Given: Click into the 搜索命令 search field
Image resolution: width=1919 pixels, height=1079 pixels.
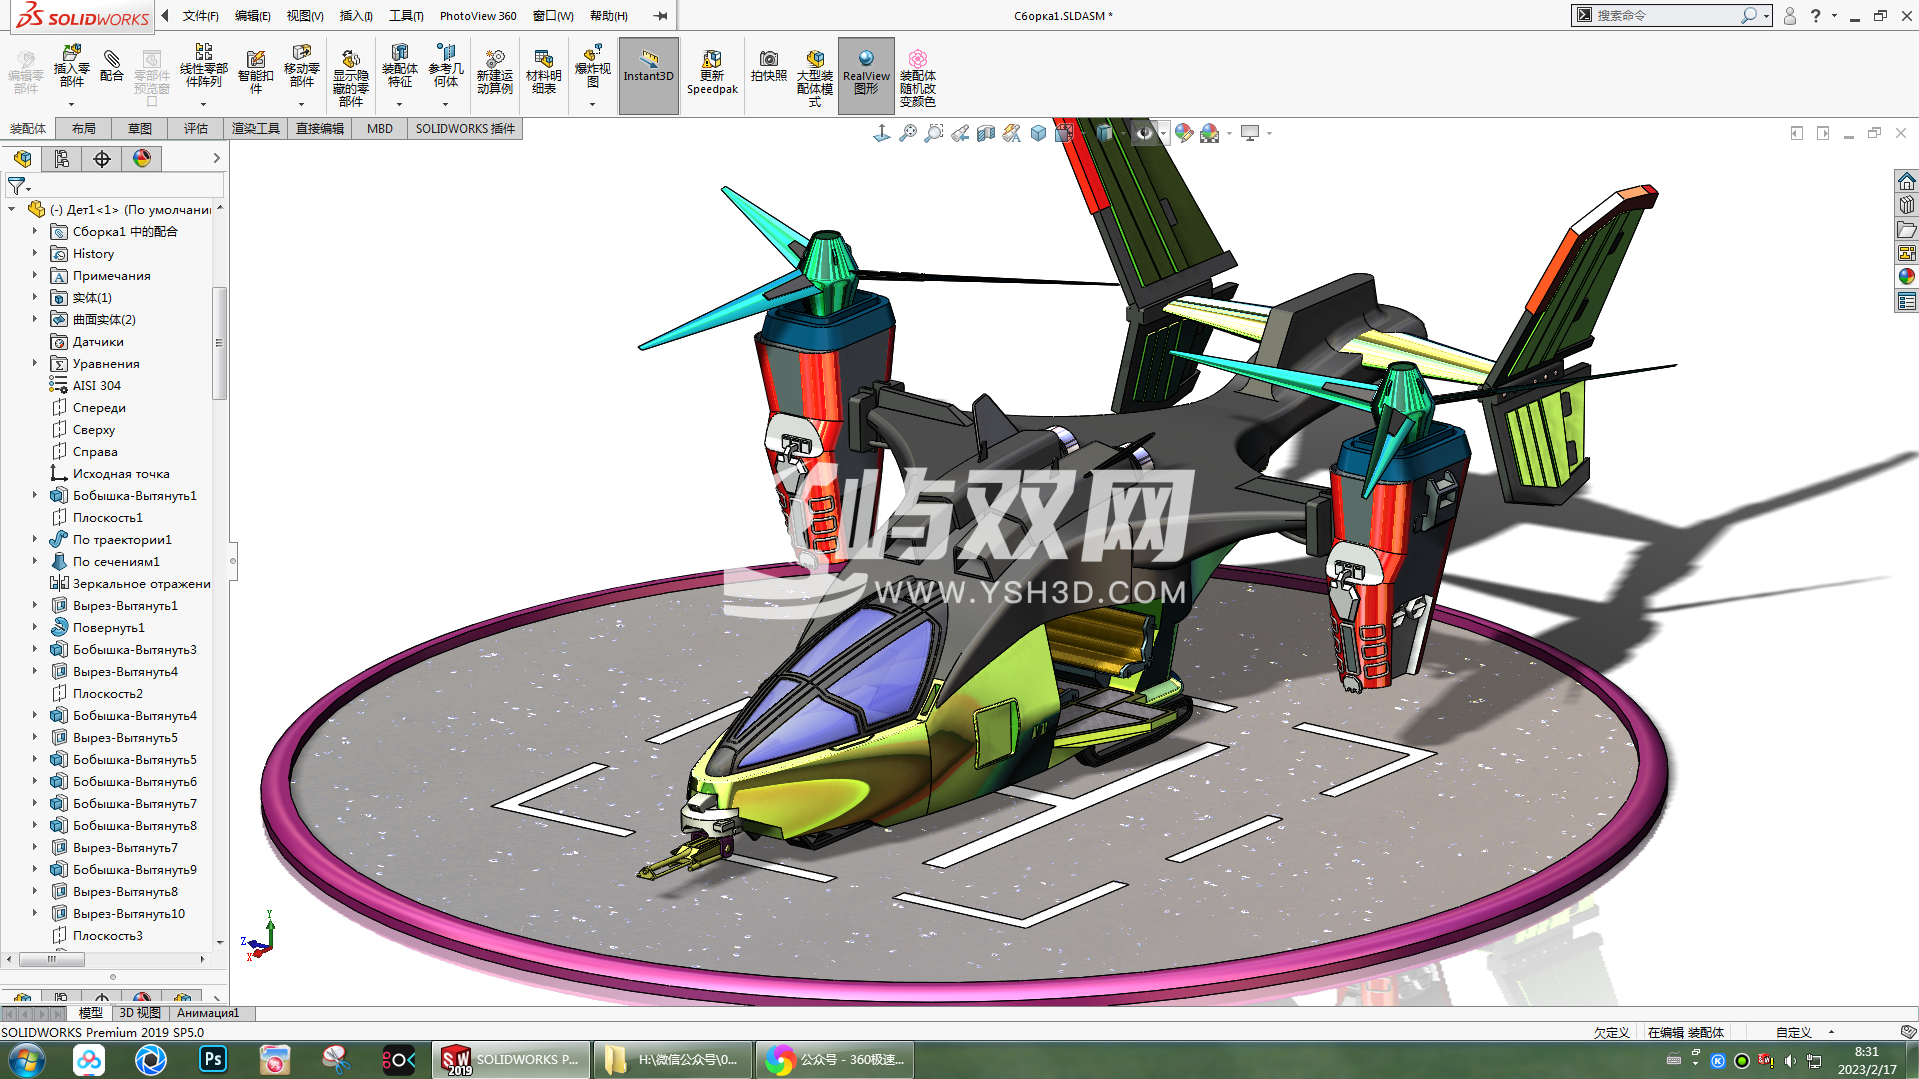Looking at the screenshot, I should (1667, 16).
